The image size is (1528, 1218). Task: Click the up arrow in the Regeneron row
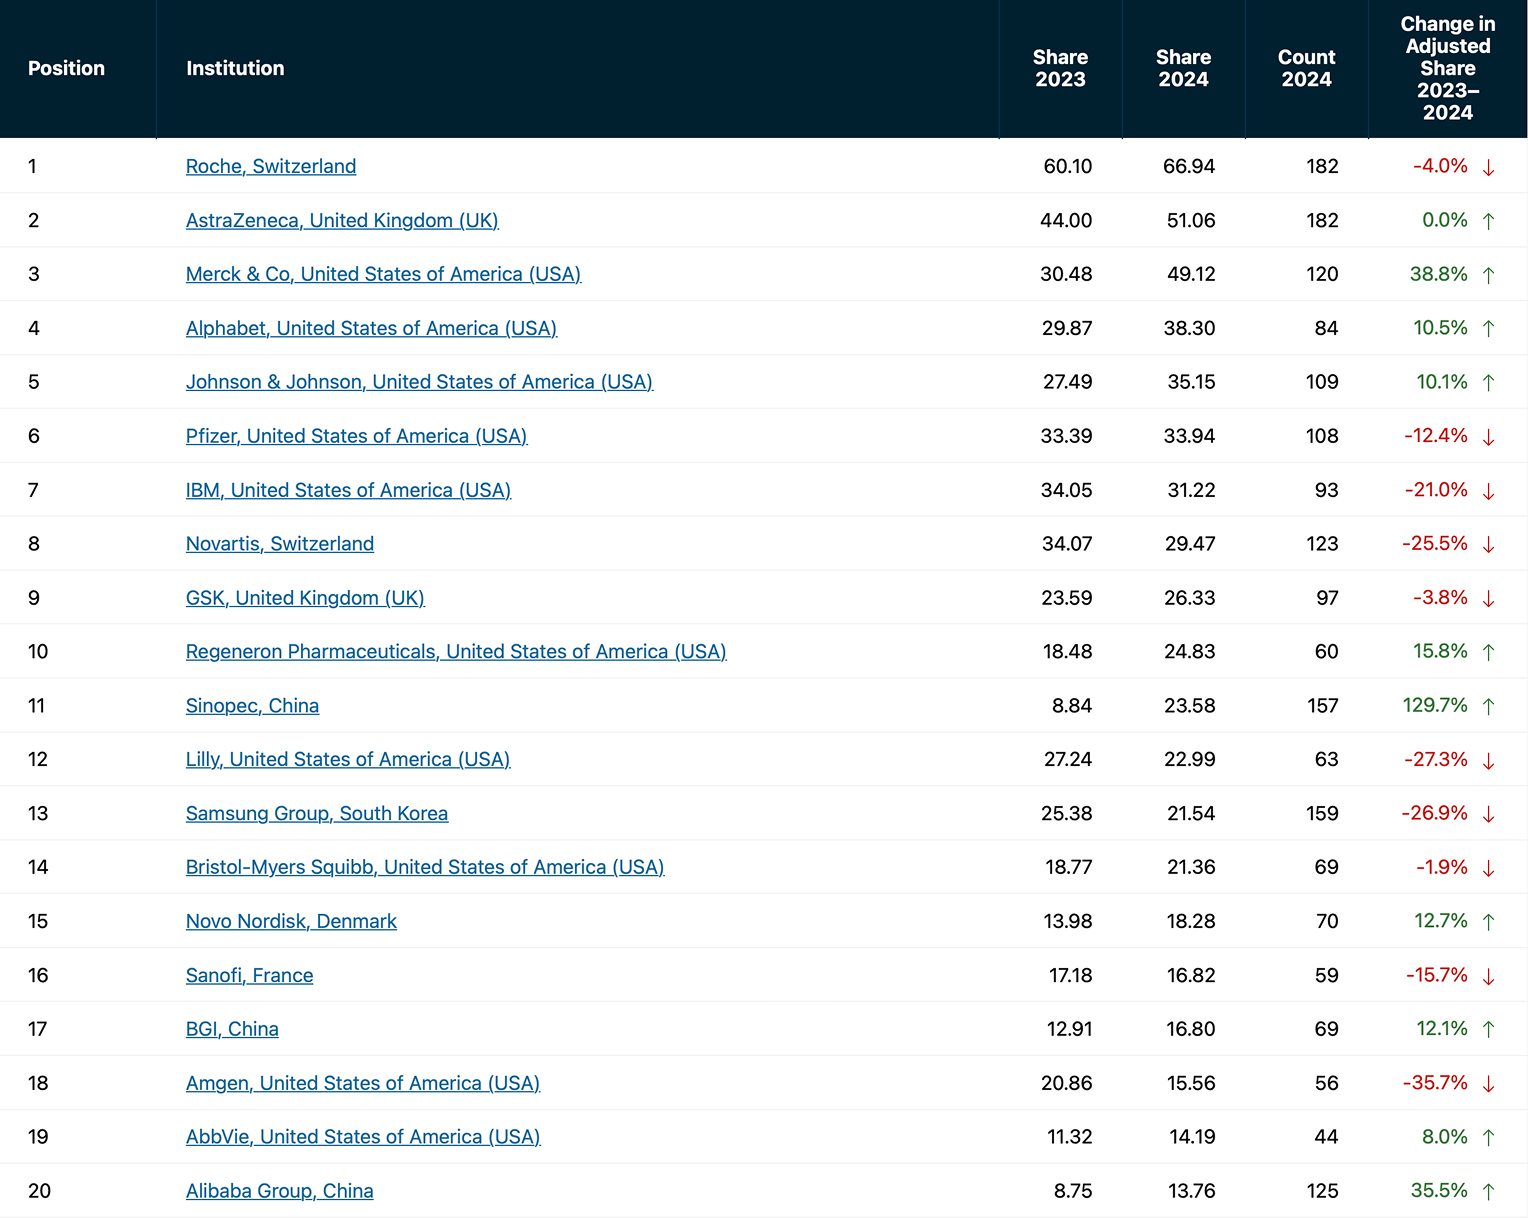(x=1488, y=653)
